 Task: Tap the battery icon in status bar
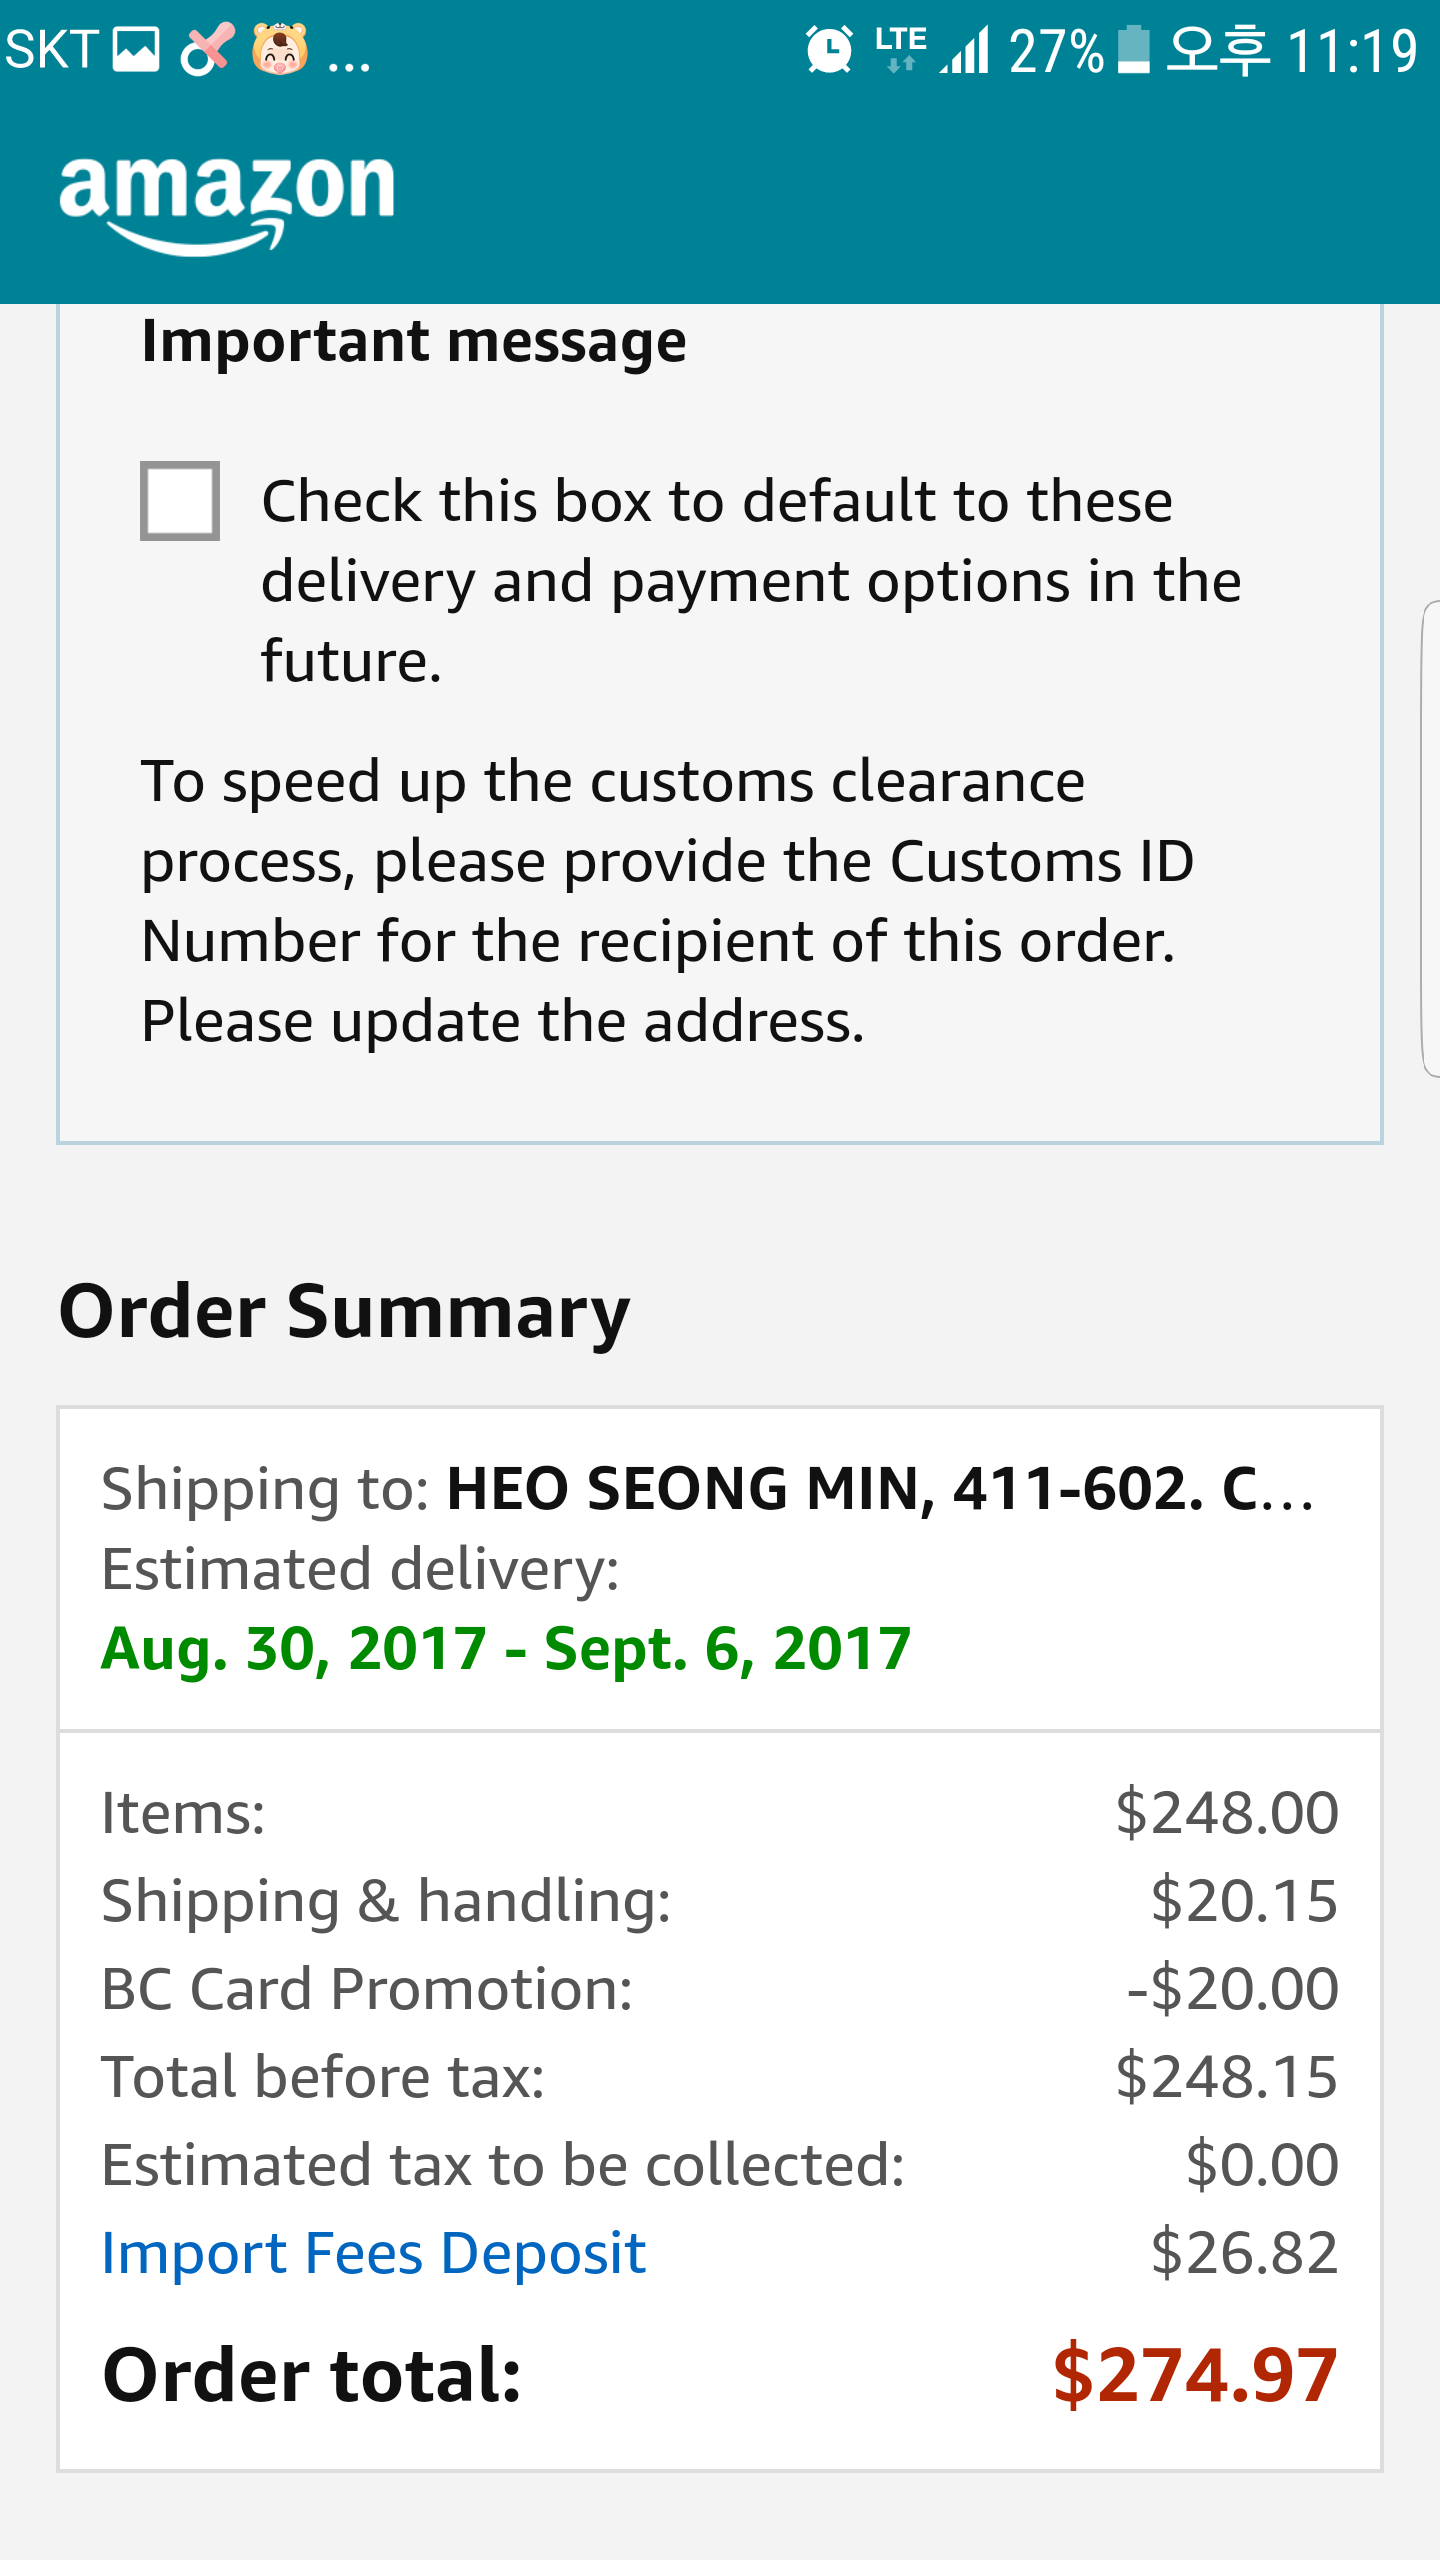pyautogui.click(x=1133, y=50)
